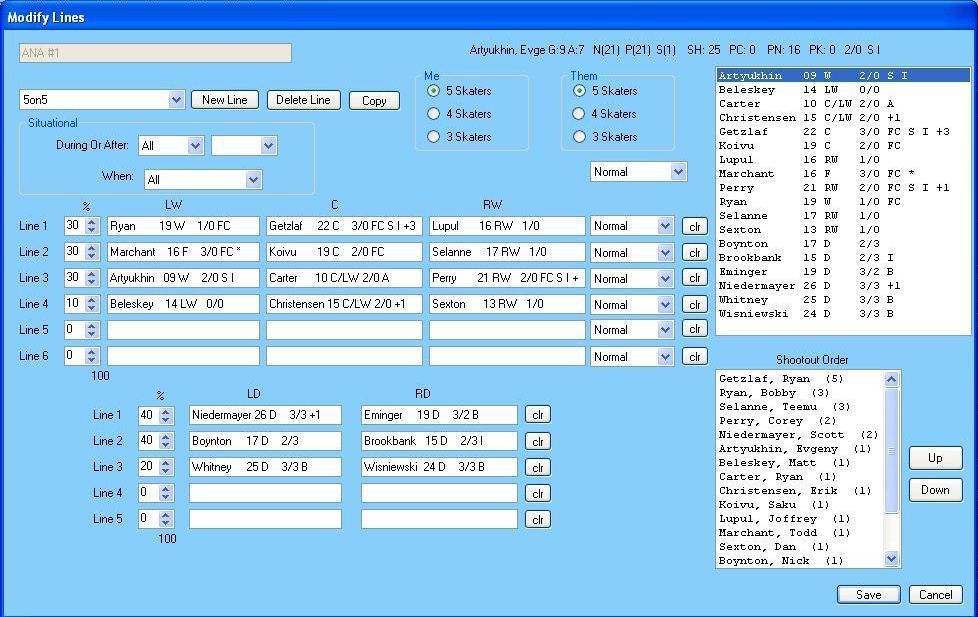Choose 3 Skaters in Me group
978x617 pixels.
434,137
